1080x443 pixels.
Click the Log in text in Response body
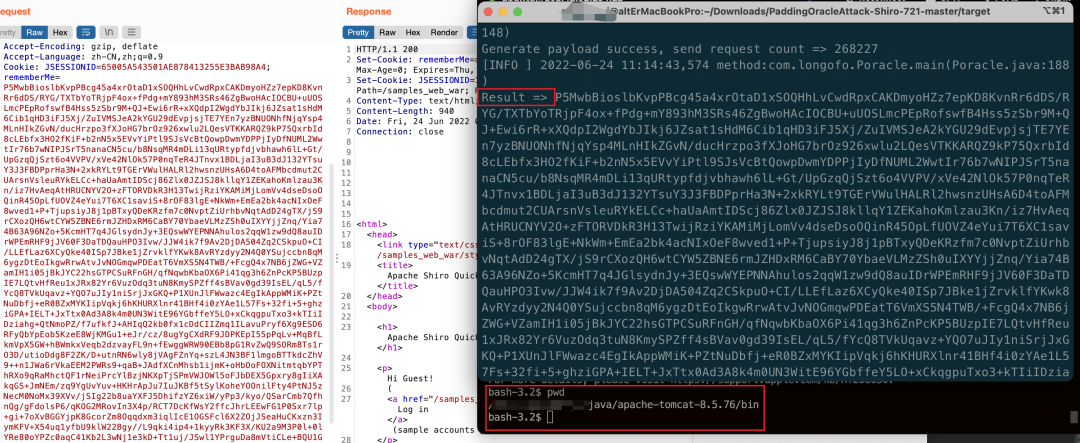point(413,409)
